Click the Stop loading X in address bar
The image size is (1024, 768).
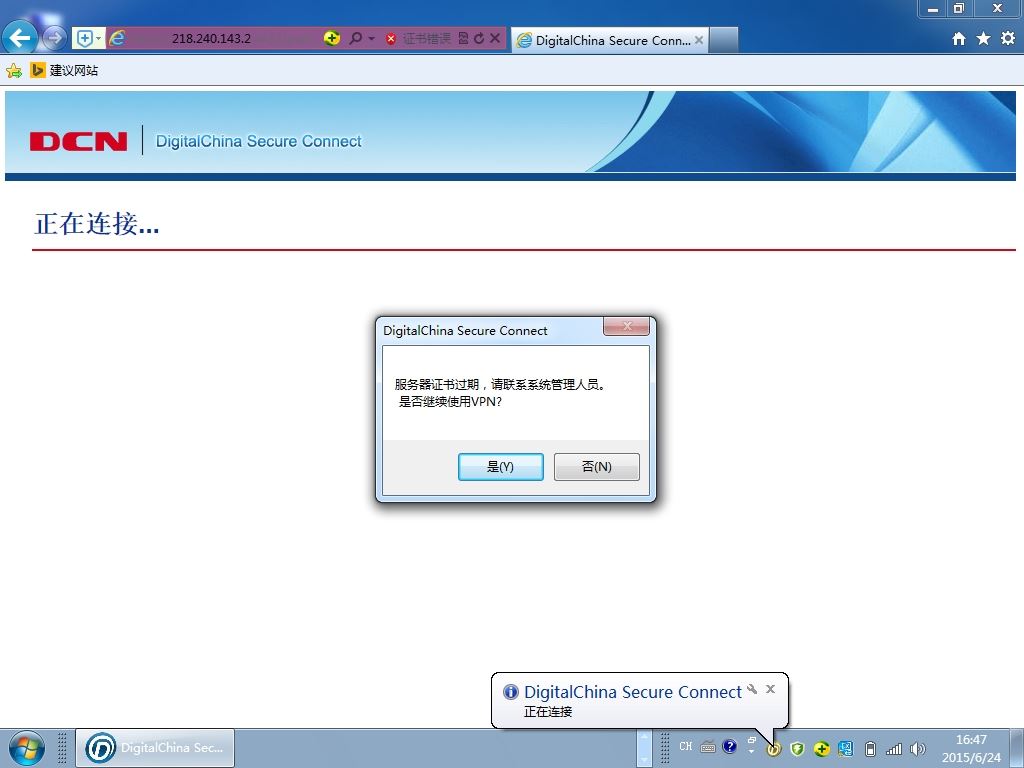tap(495, 39)
